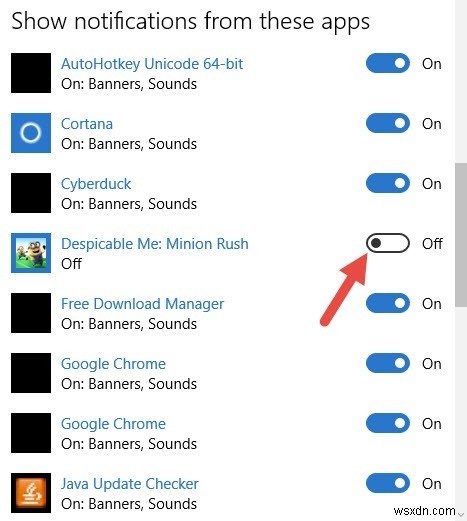Turn off AutoHotkey notifications toggle
Image resolution: width=467 pixels, height=521 pixels.
tap(388, 63)
